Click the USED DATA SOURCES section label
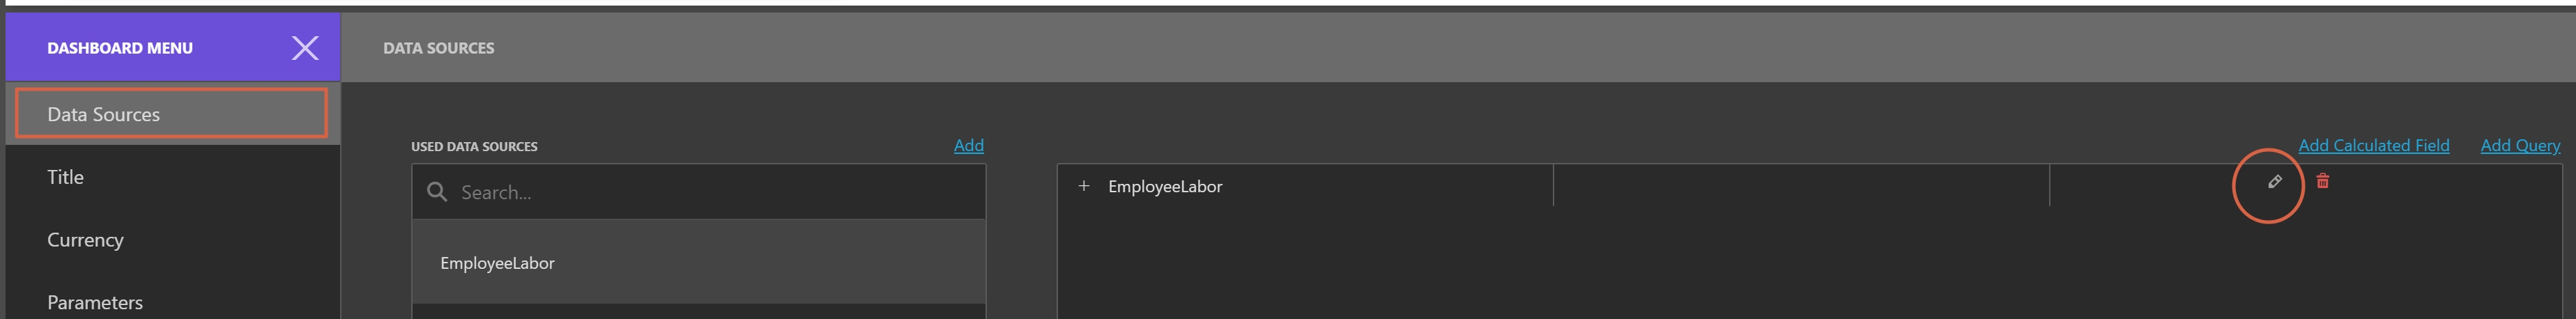This screenshot has height=319, width=2576. pos(474,147)
